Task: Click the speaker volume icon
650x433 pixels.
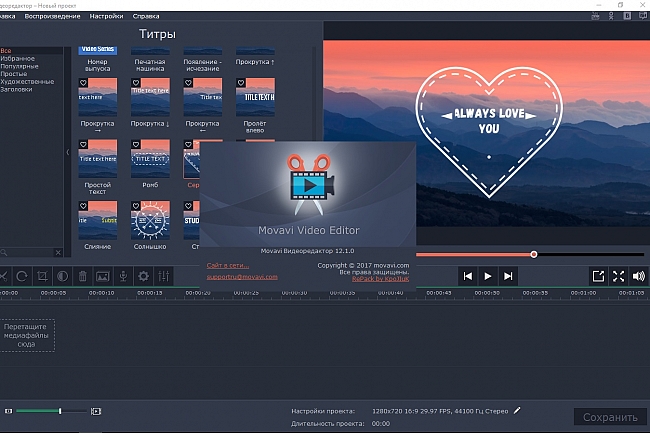Action: pyautogui.click(x=639, y=276)
